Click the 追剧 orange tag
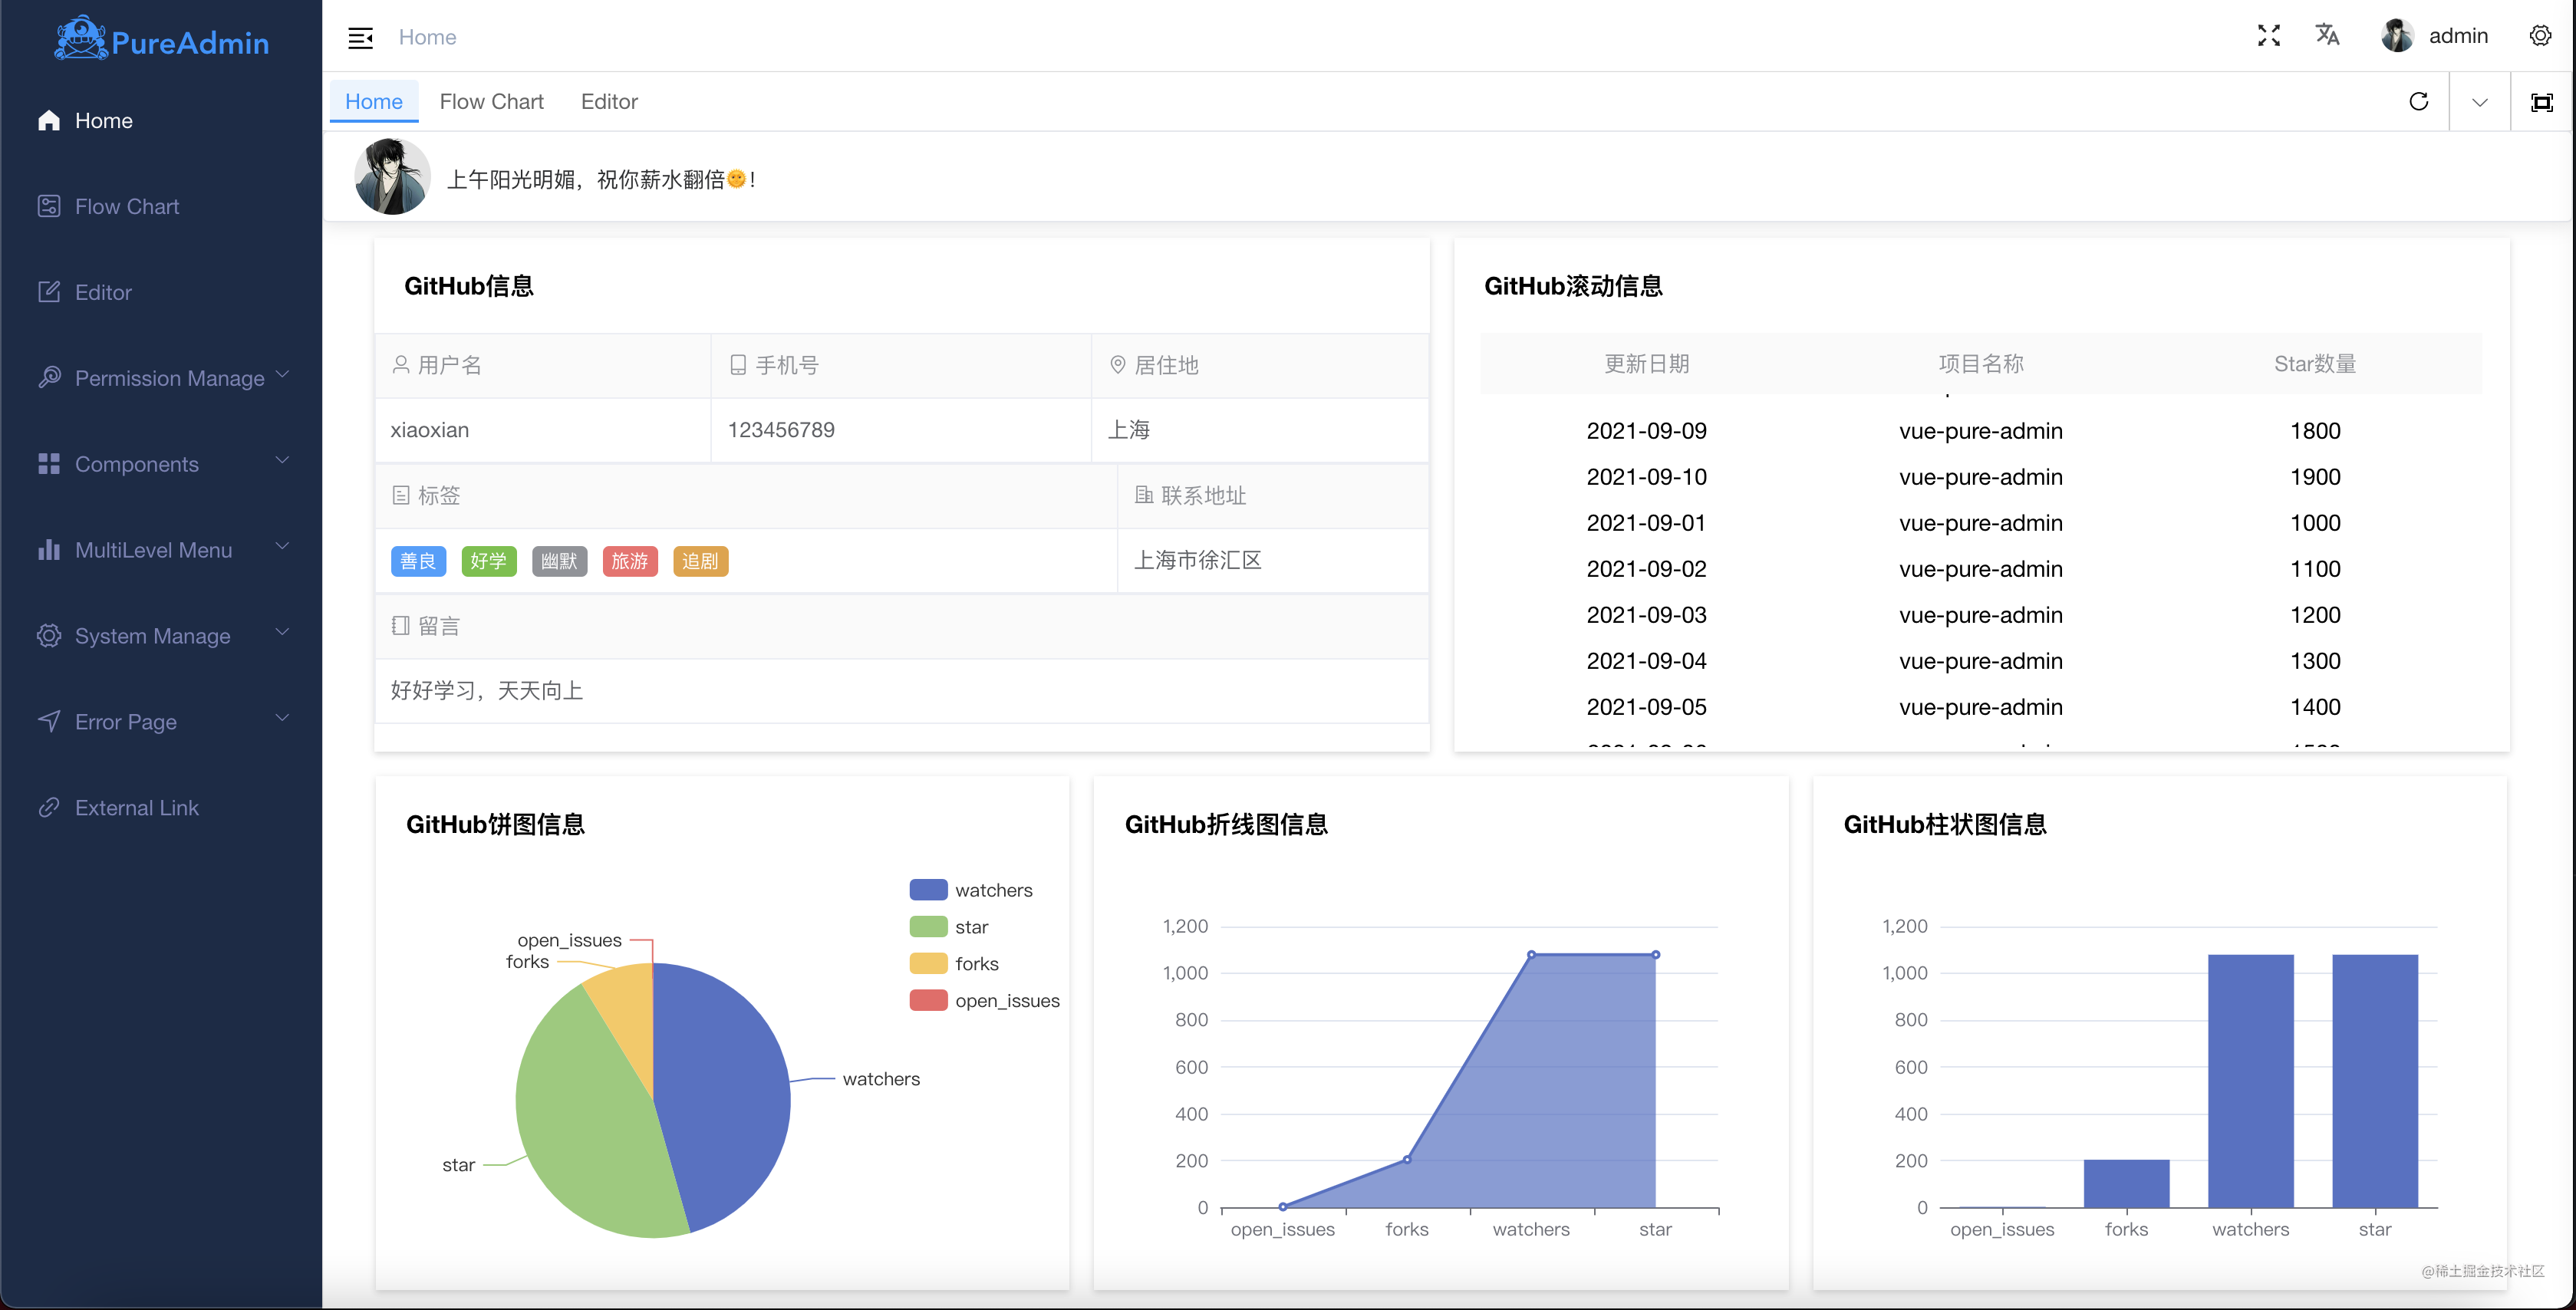The image size is (2576, 1310). (x=701, y=561)
